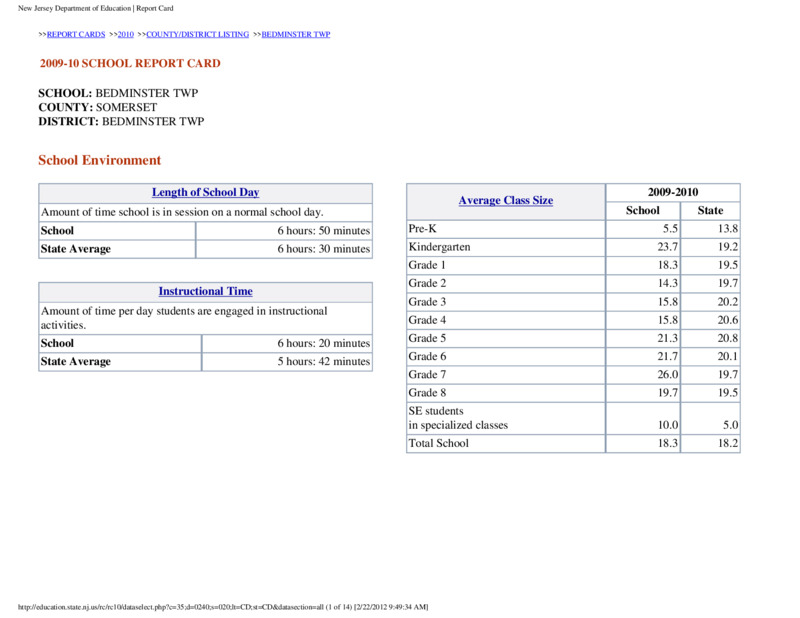
Task: Select the SE students in specialized classes label
Action: pyautogui.click(x=458, y=418)
